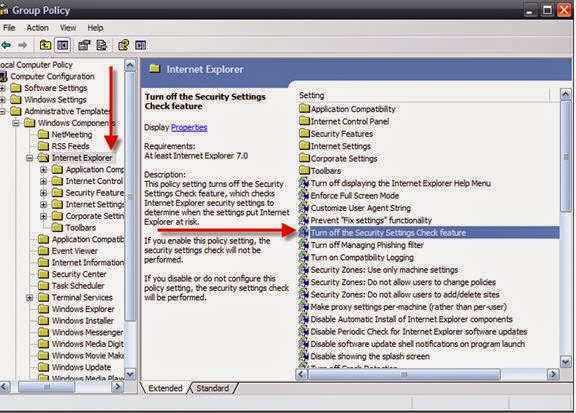Screen dimensions: 576x413
Task: Click the tree pane scrollbar down arrow
Action: point(130,374)
